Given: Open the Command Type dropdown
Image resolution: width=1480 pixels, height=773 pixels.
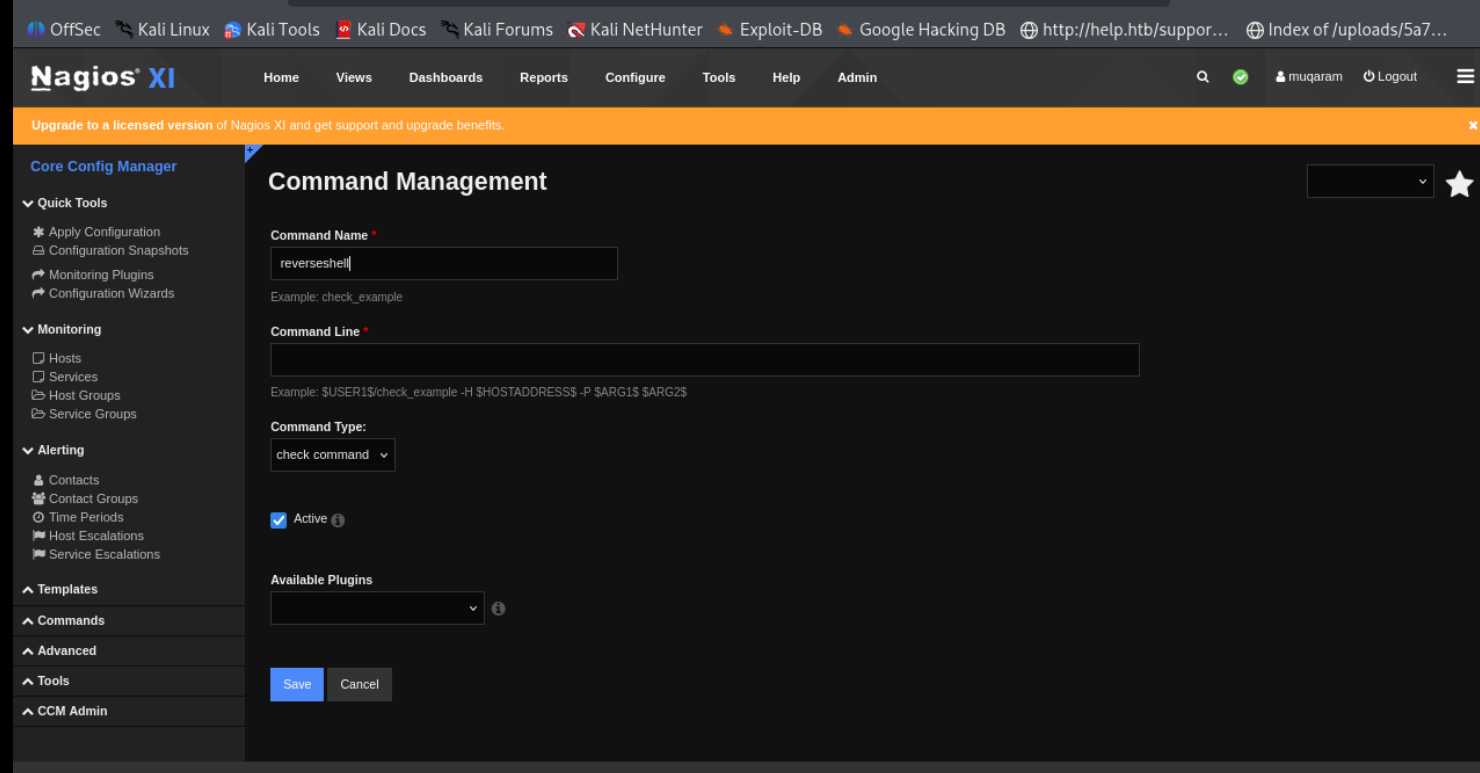Looking at the screenshot, I should pos(332,455).
